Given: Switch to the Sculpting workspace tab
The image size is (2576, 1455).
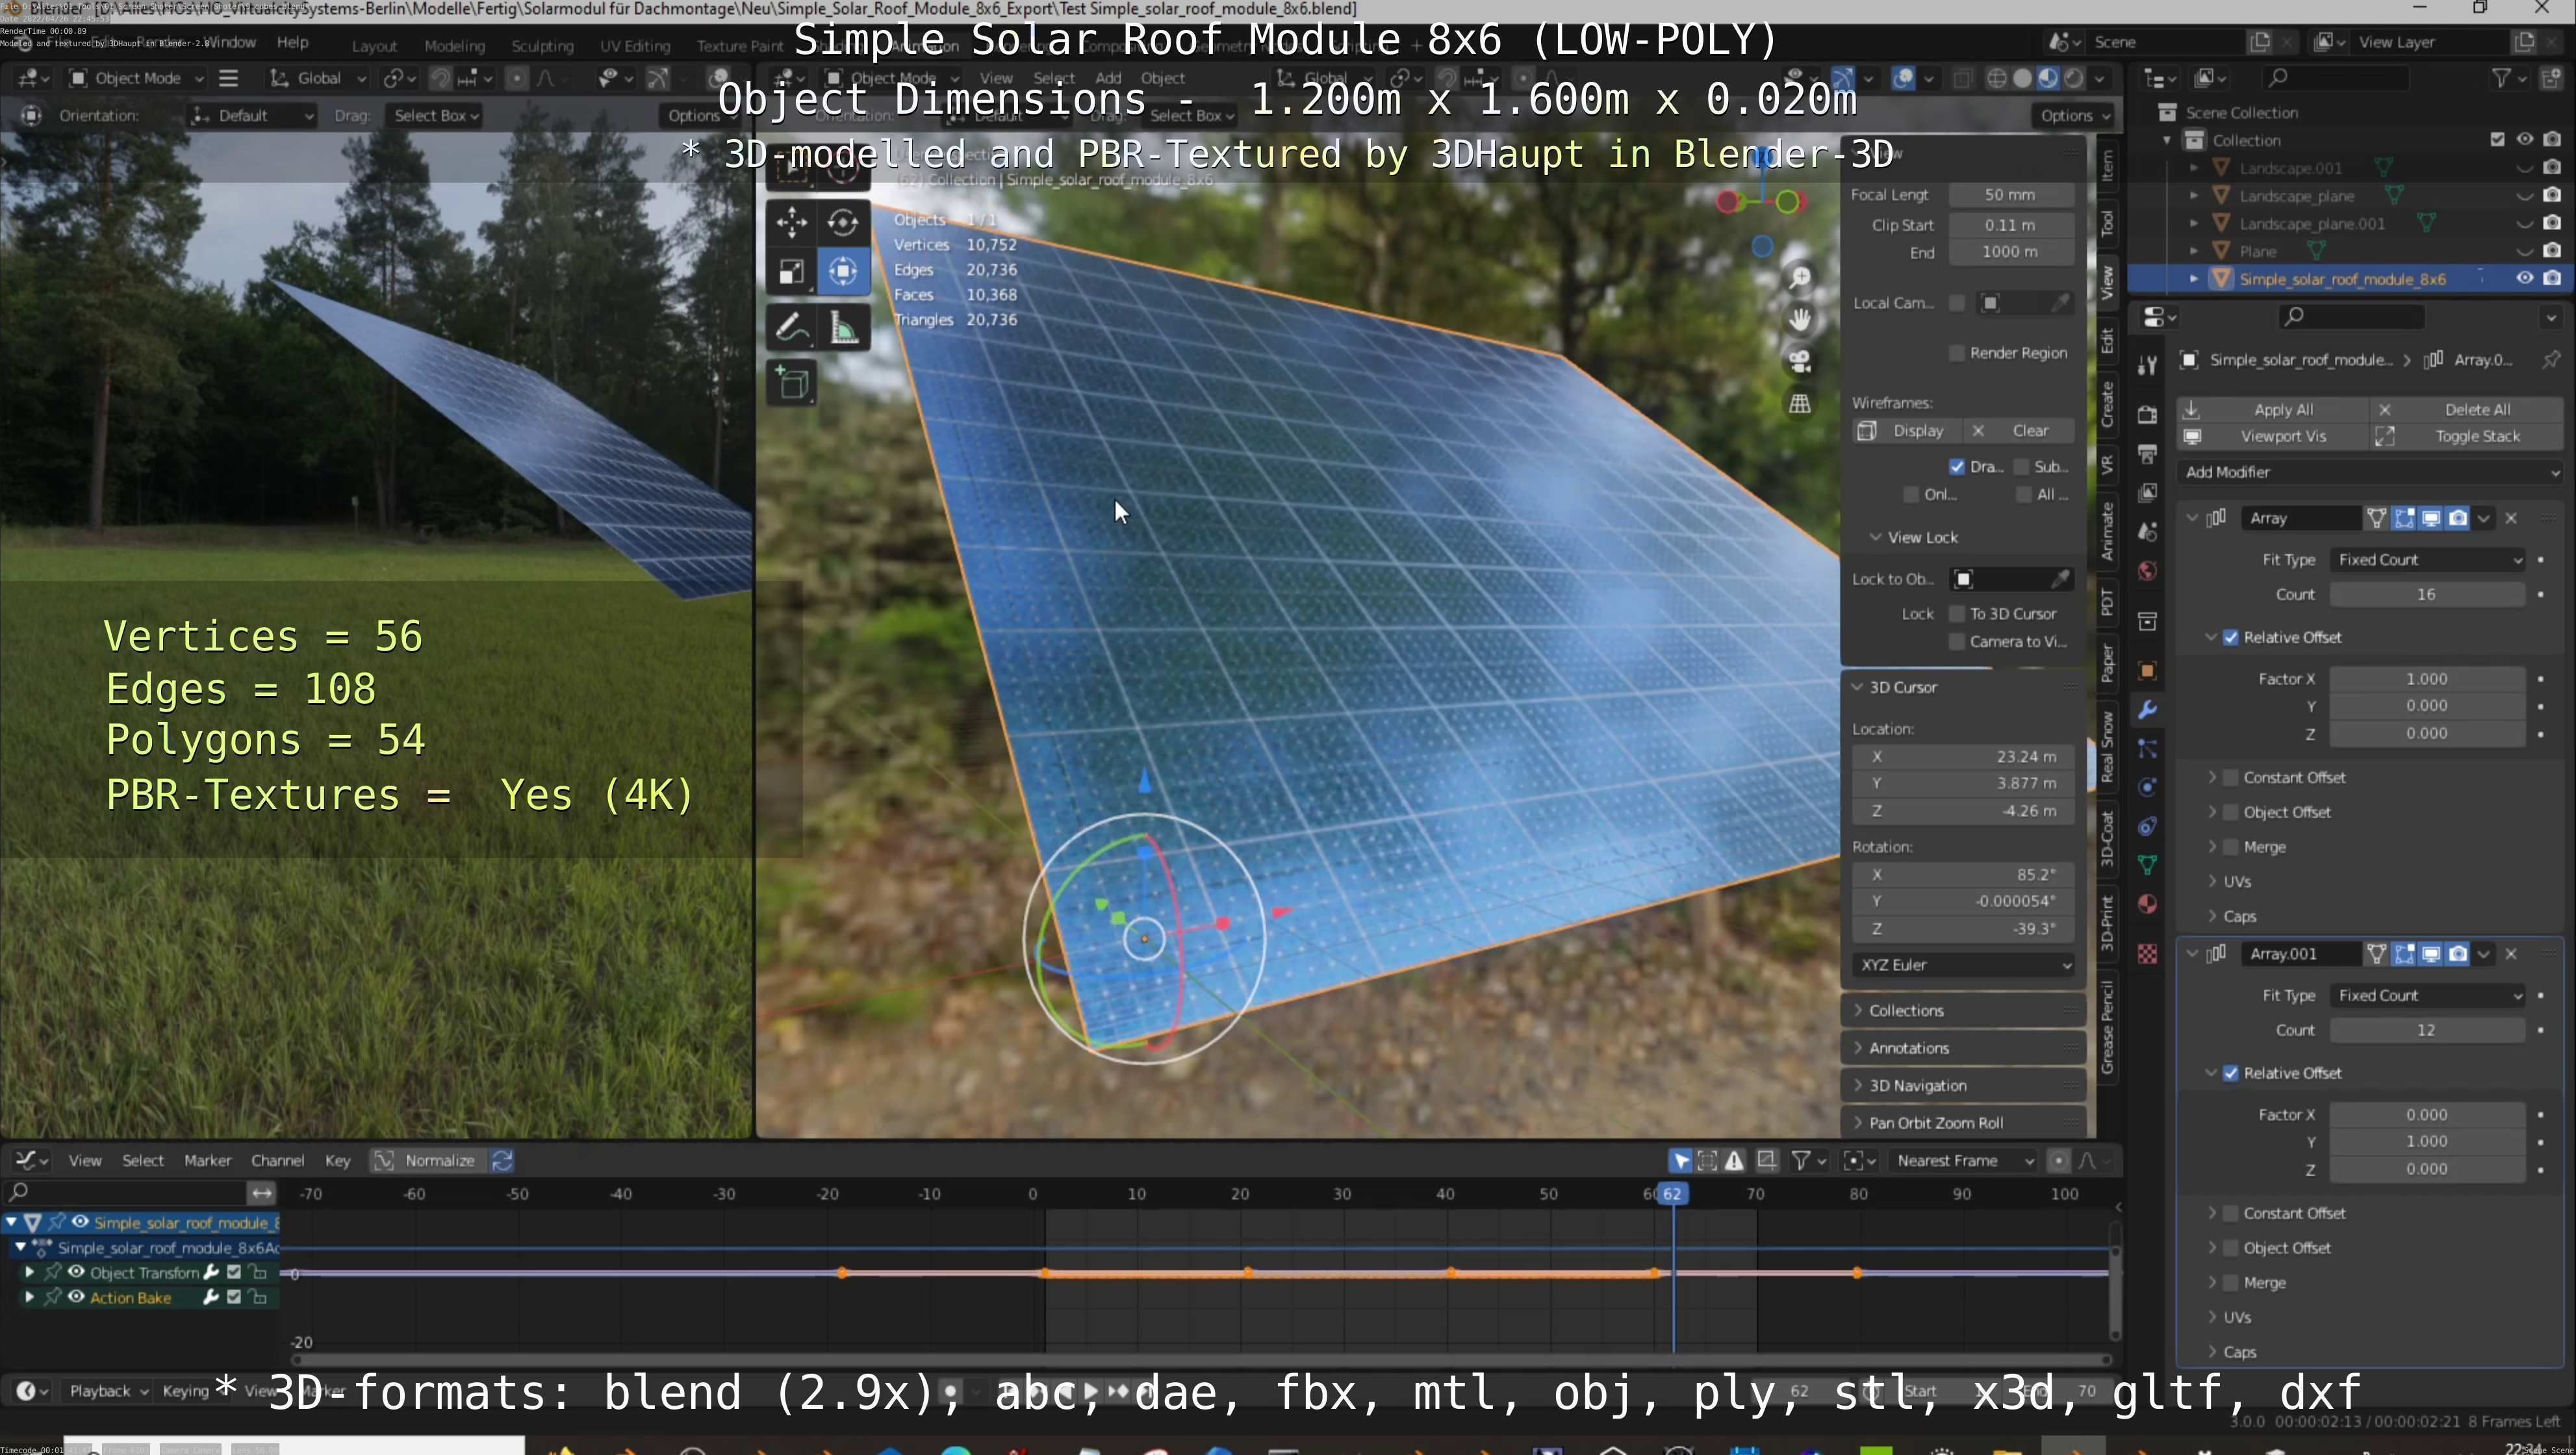Looking at the screenshot, I should (542, 46).
